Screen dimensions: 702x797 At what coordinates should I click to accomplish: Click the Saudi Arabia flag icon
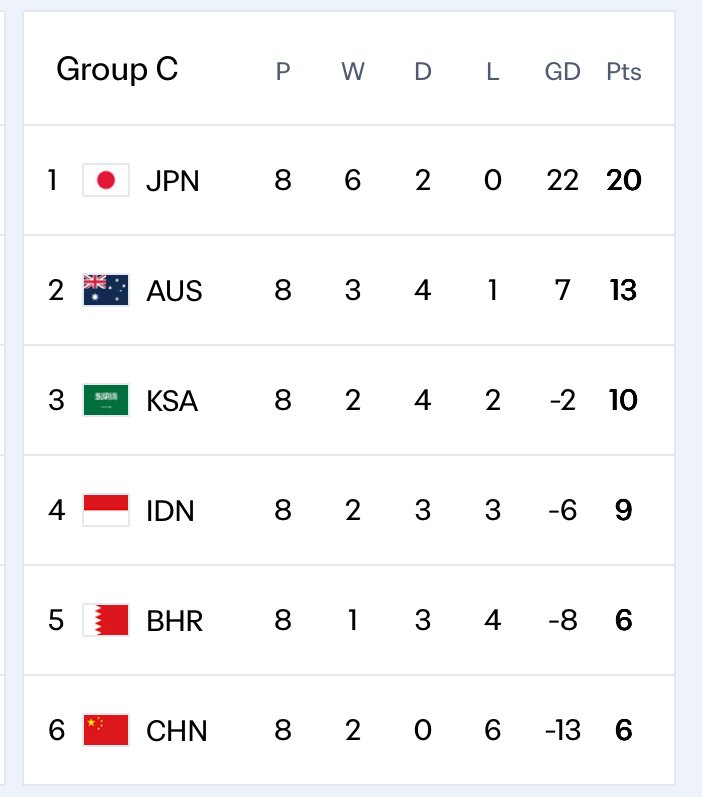(x=106, y=400)
